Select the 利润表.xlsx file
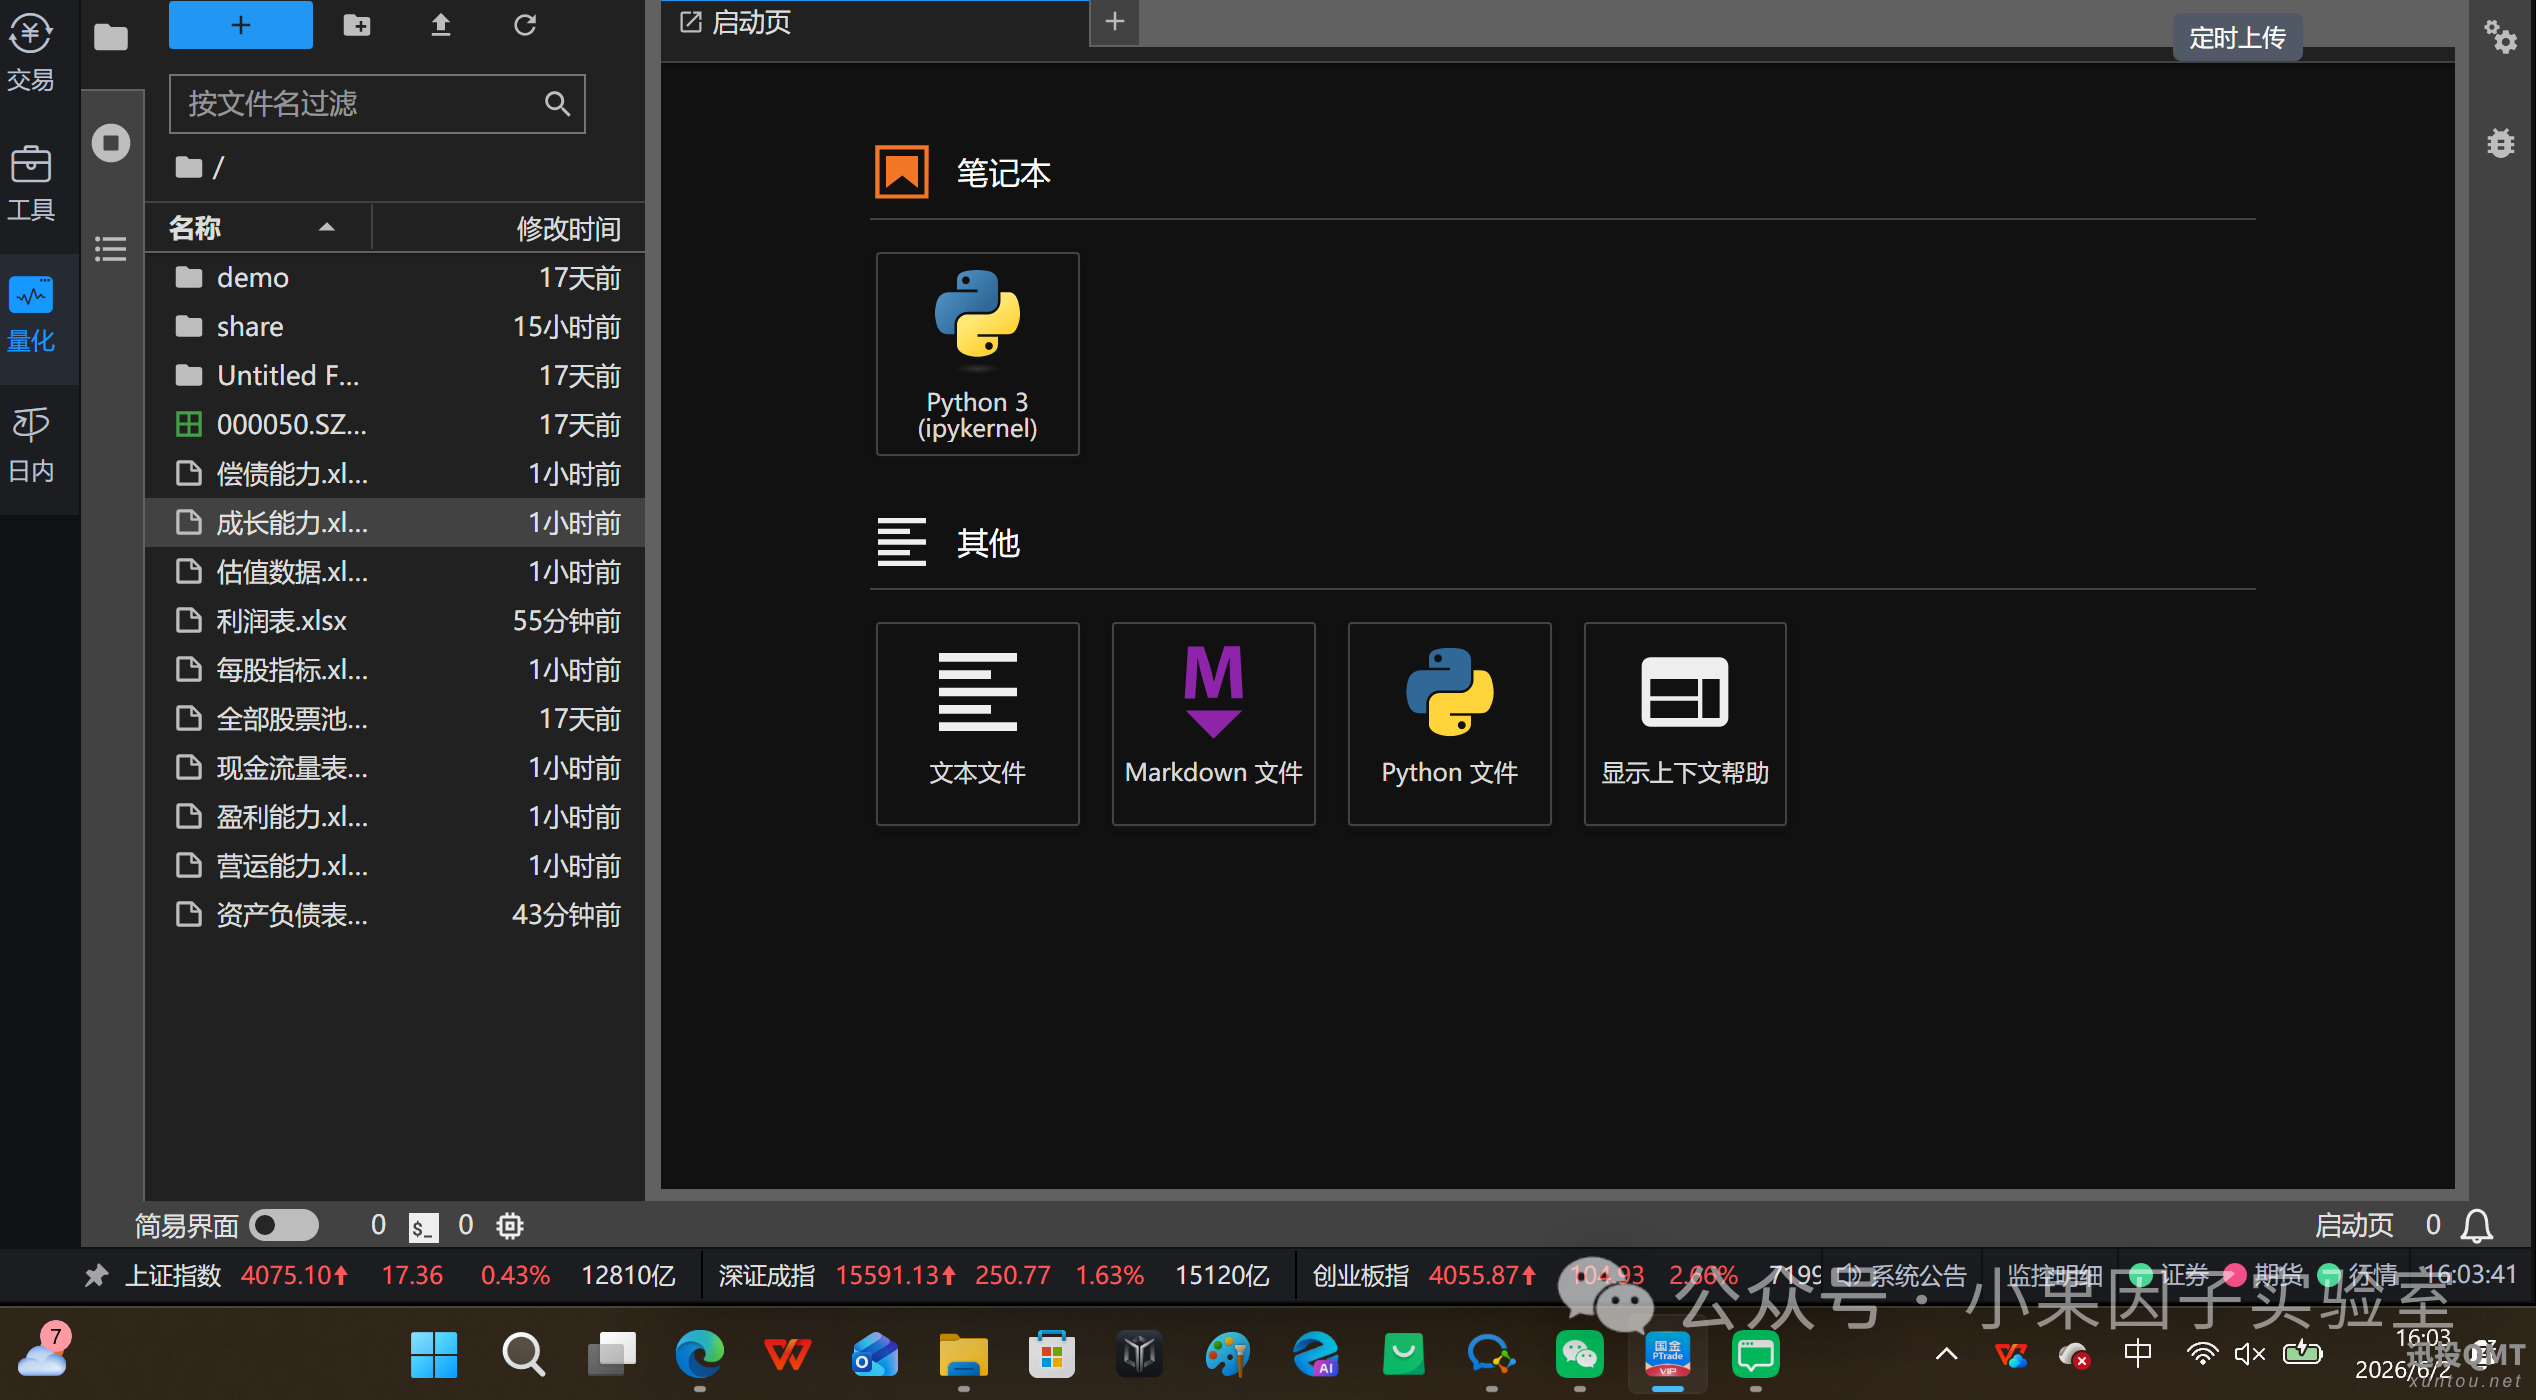Screen dimensions: 2536x1400 click(x=395, y=620)
